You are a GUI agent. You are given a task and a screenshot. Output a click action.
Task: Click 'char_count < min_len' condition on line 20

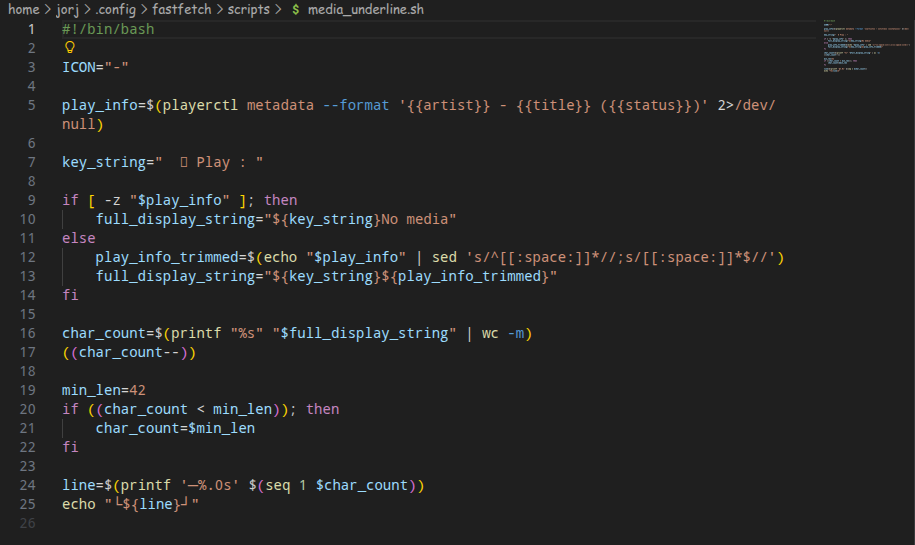click(x=188, y=409)
